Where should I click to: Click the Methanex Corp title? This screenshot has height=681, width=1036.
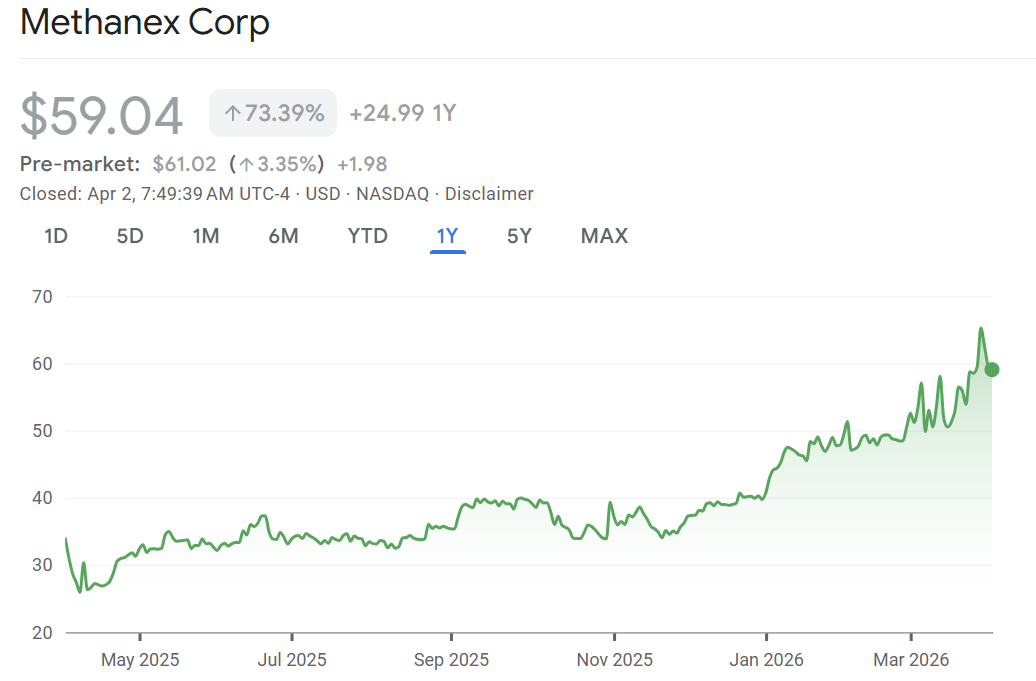pos(145,23)
